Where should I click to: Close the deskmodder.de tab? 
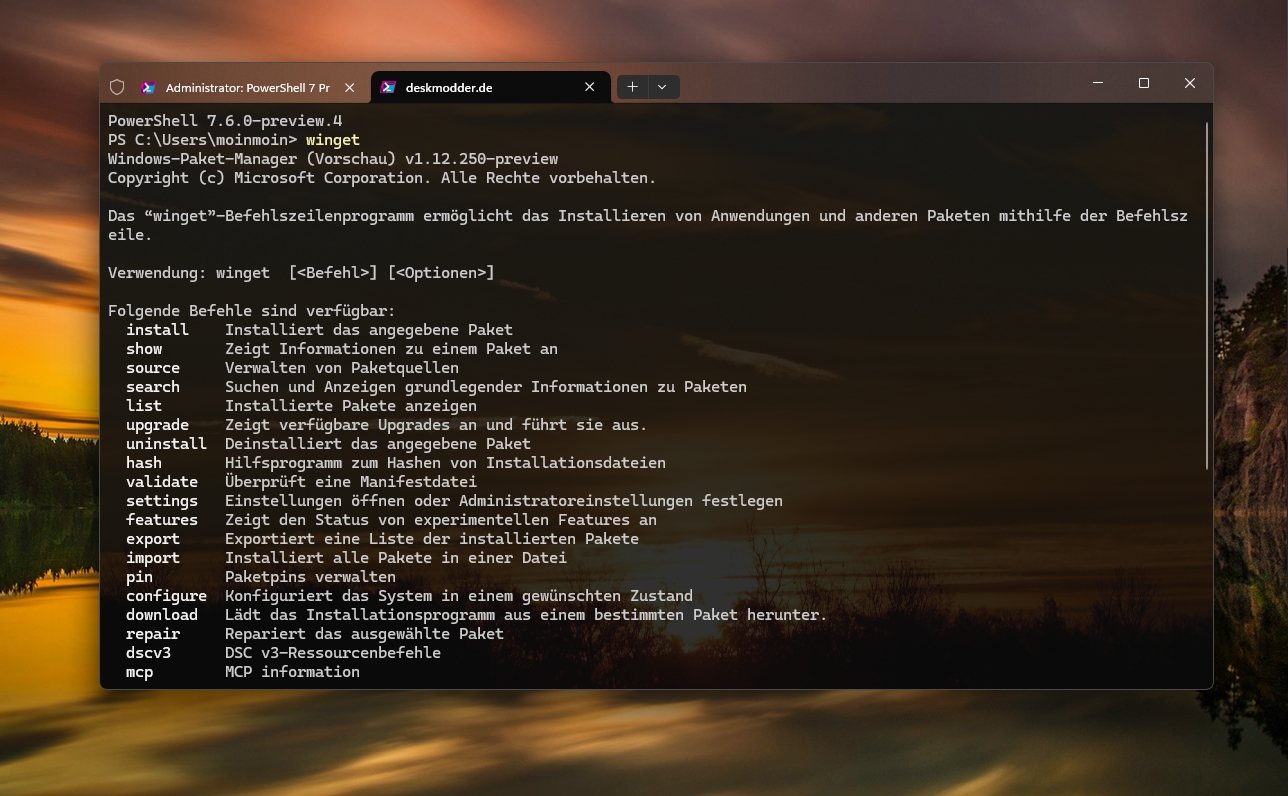coord(590,87)
